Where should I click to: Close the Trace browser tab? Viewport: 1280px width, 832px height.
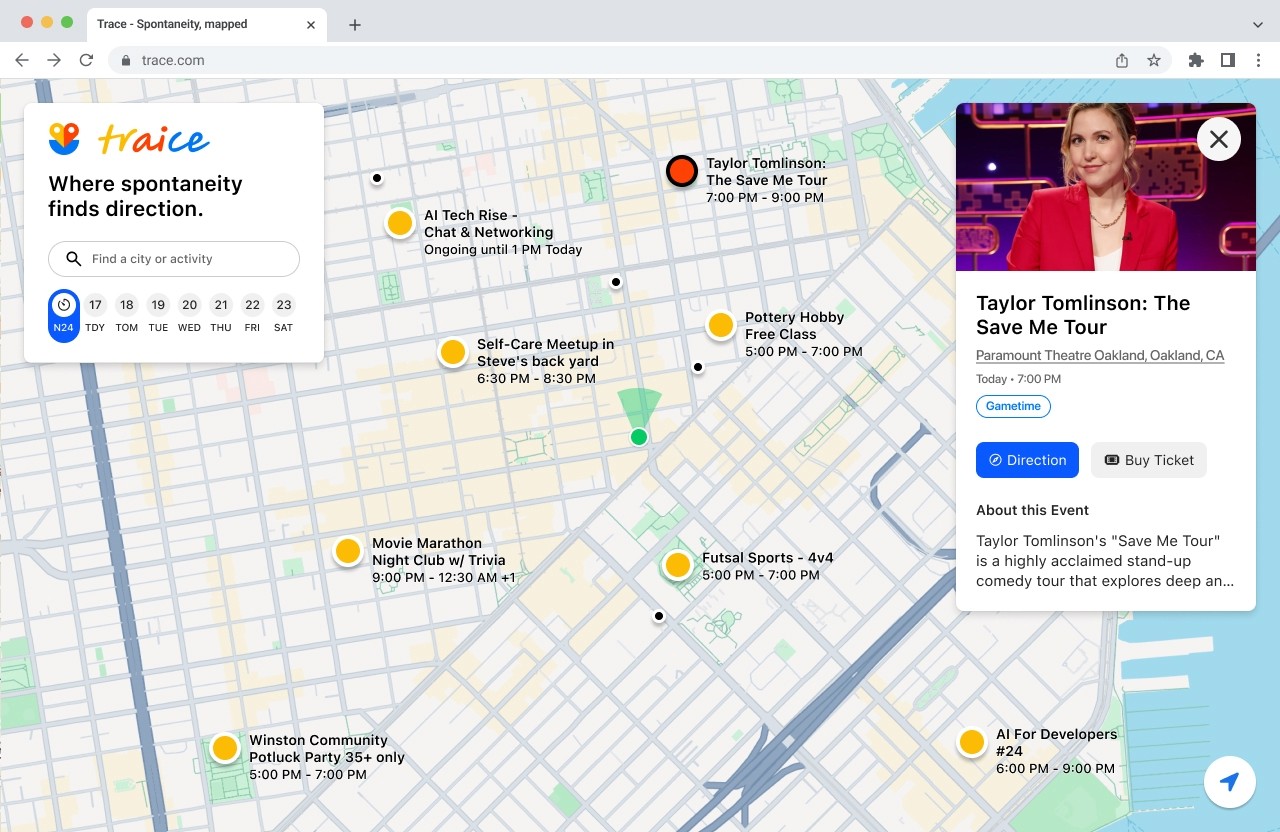[x=311, y=24]
